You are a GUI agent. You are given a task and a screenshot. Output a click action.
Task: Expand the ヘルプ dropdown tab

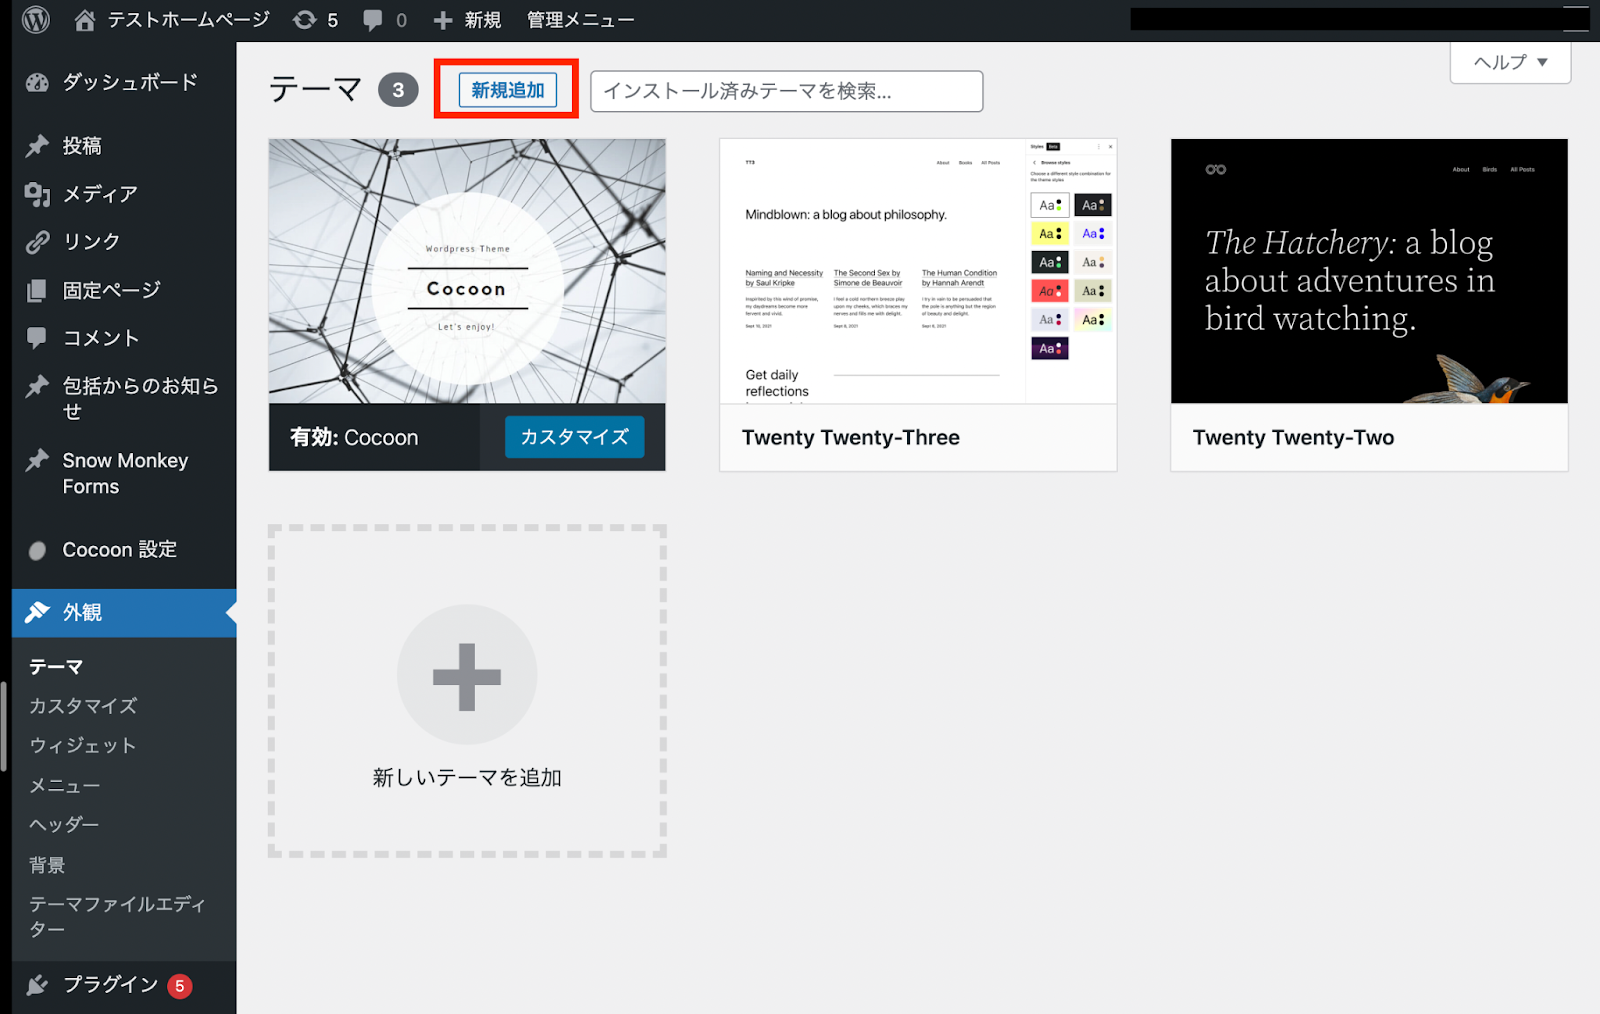pyautogui.click(x=1510, y=62)
